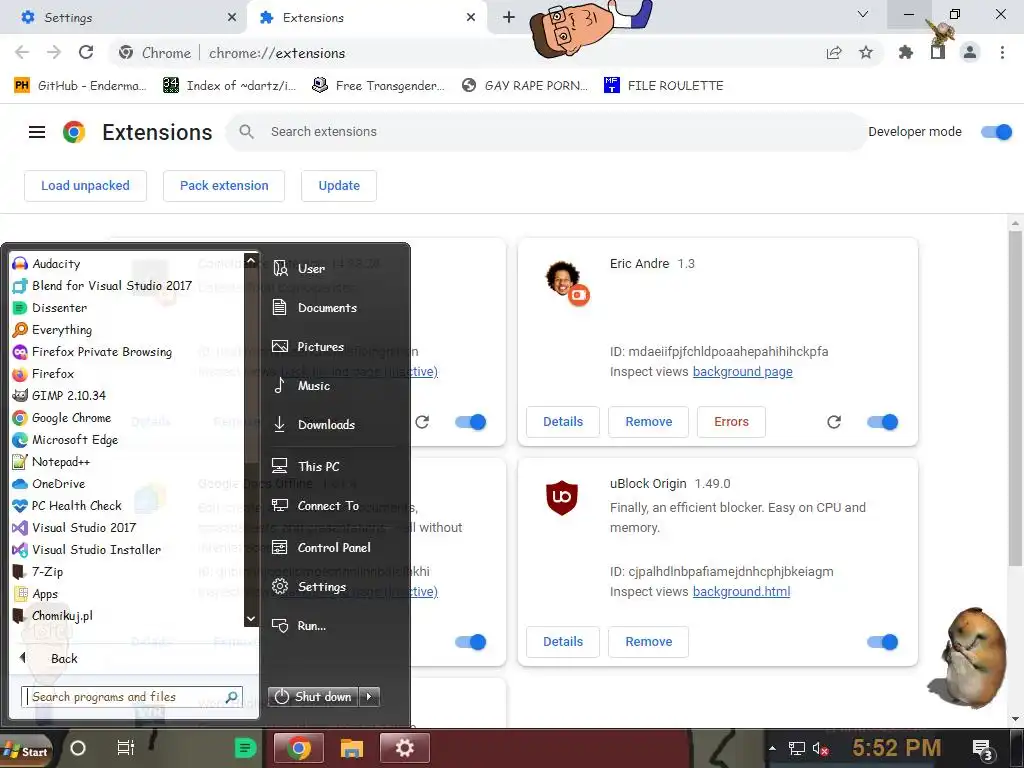Open File Explorer from the taskbar

point(351,748)
